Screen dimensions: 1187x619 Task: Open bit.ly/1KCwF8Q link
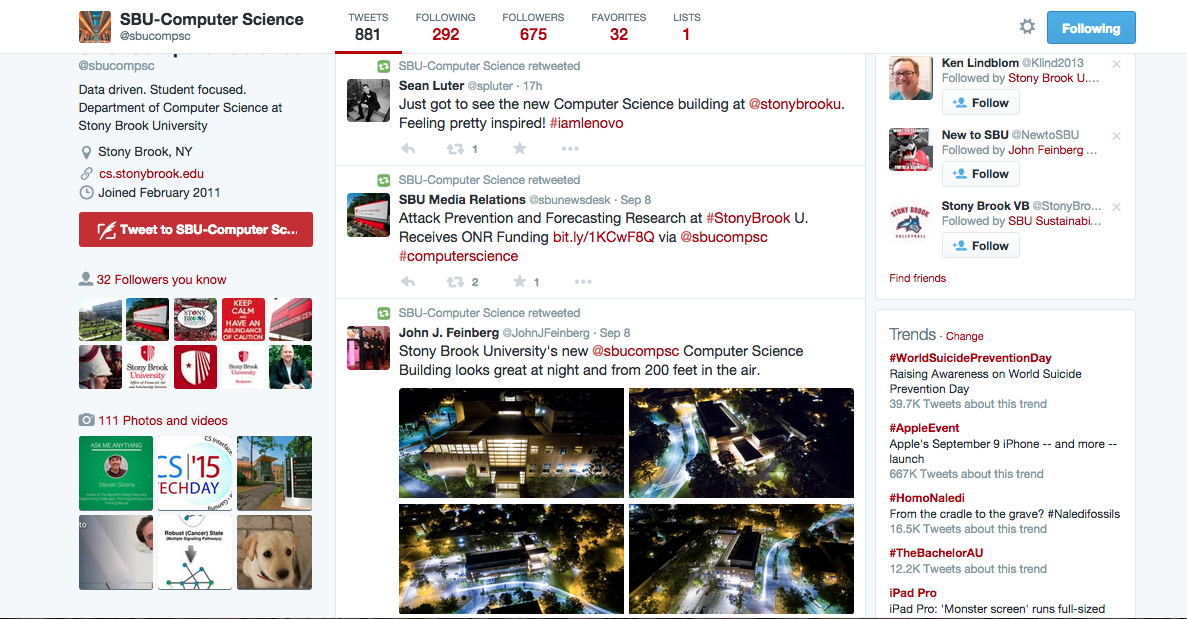(x=603, y=237)
